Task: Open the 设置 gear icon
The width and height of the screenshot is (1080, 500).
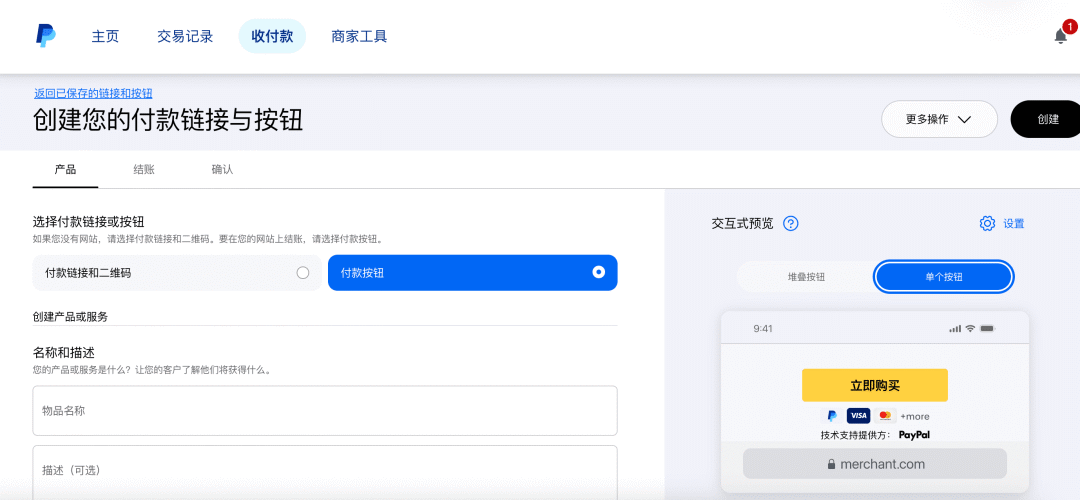Action: (987, 224)
